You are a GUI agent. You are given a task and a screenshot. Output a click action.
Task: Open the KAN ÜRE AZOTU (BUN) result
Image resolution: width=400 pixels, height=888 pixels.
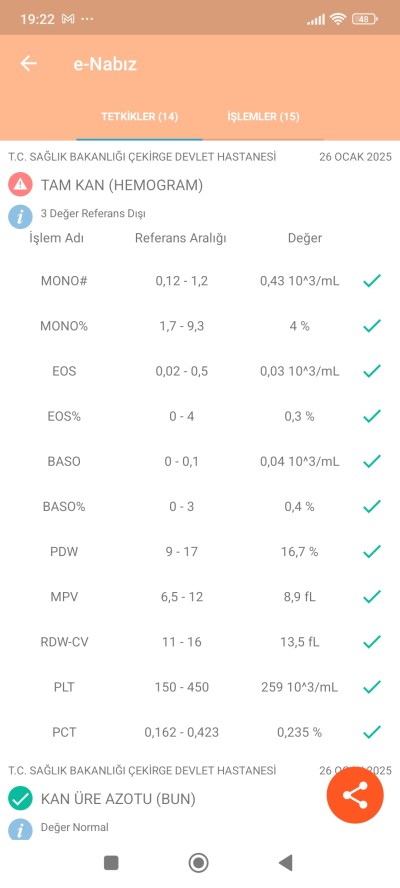[x=118, y=799]
